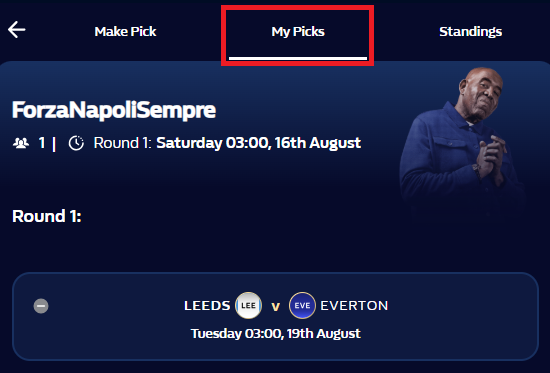This screenshot has width=550, height=373.
Task: Click the presenter photo in header
Action: click(x=461, y=144)
